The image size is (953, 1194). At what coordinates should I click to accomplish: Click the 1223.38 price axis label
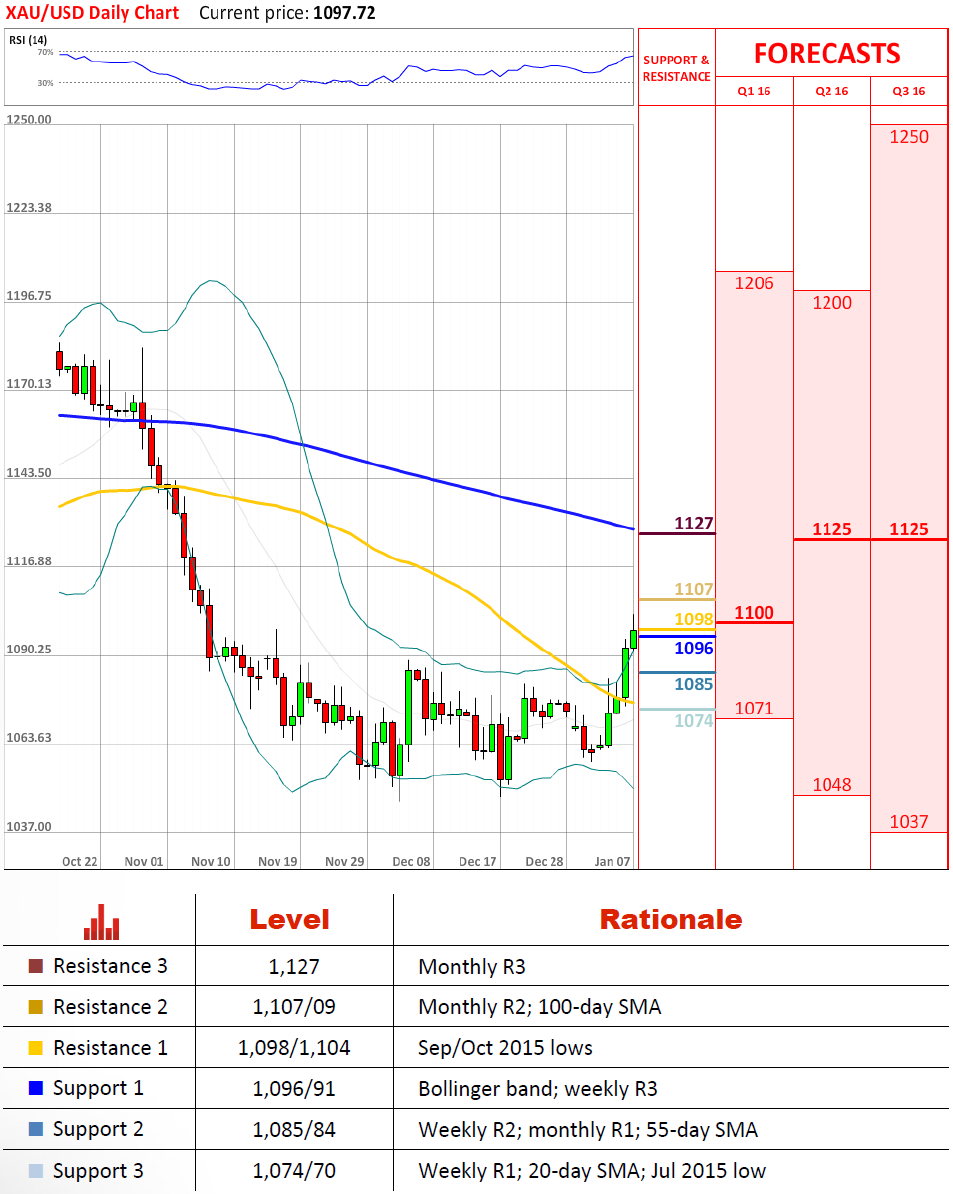29,208
